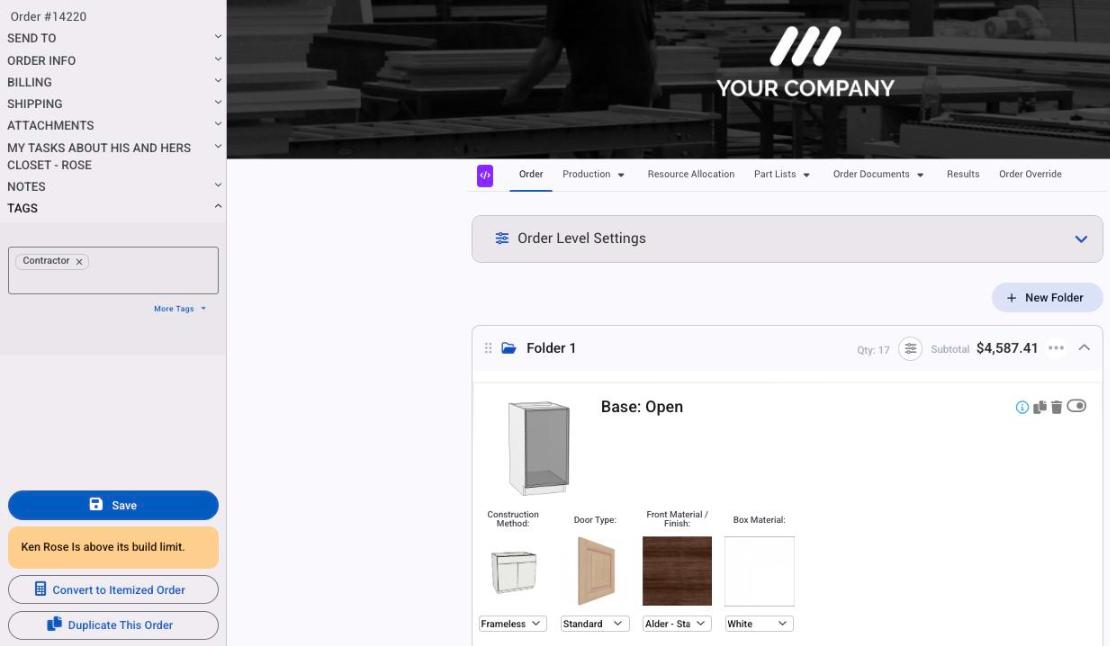Expand the SEND TO section
Viewport: 1110px width, 646px height.
(218, 37)
